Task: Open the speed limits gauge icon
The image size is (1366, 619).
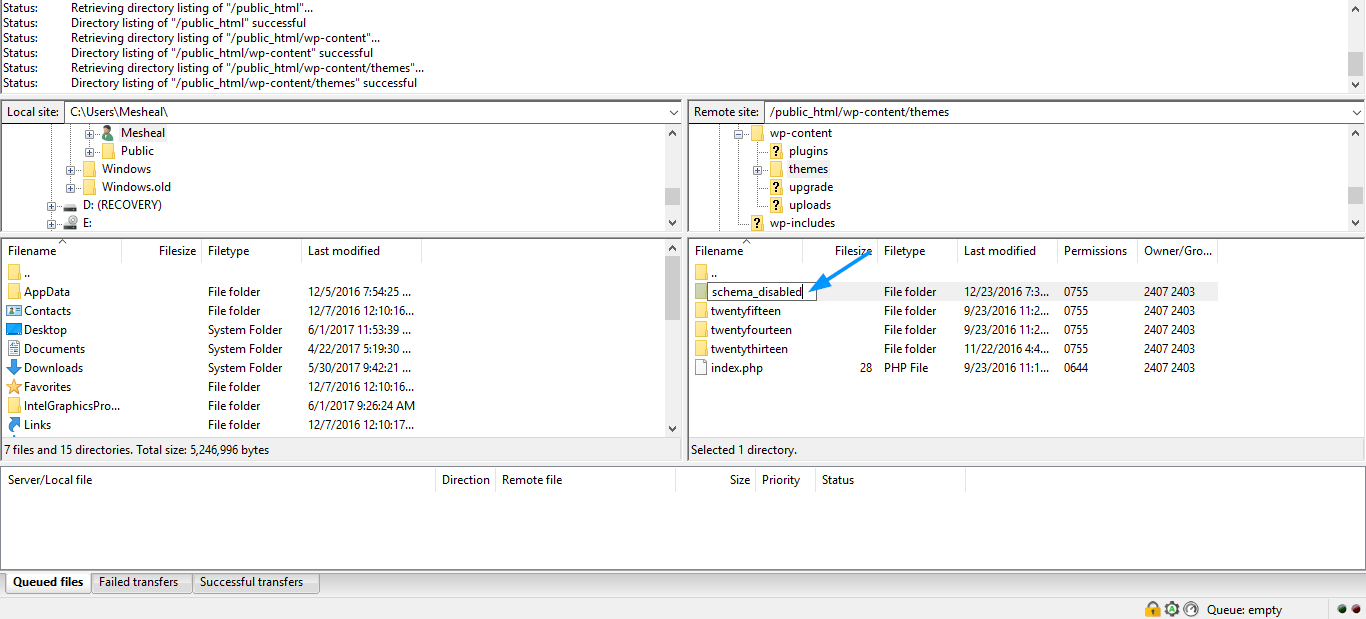Action: 1190,609
